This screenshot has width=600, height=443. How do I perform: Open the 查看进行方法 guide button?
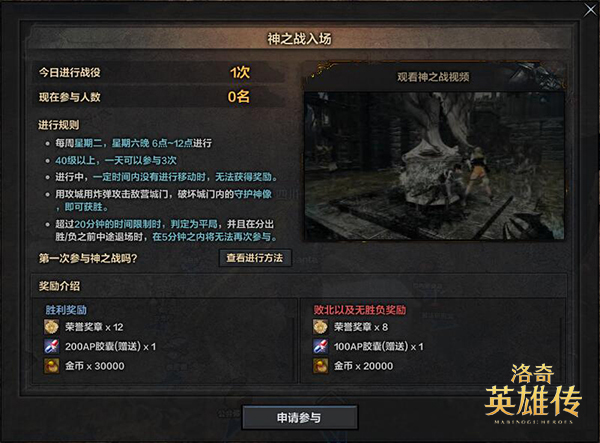pos(255,258)
